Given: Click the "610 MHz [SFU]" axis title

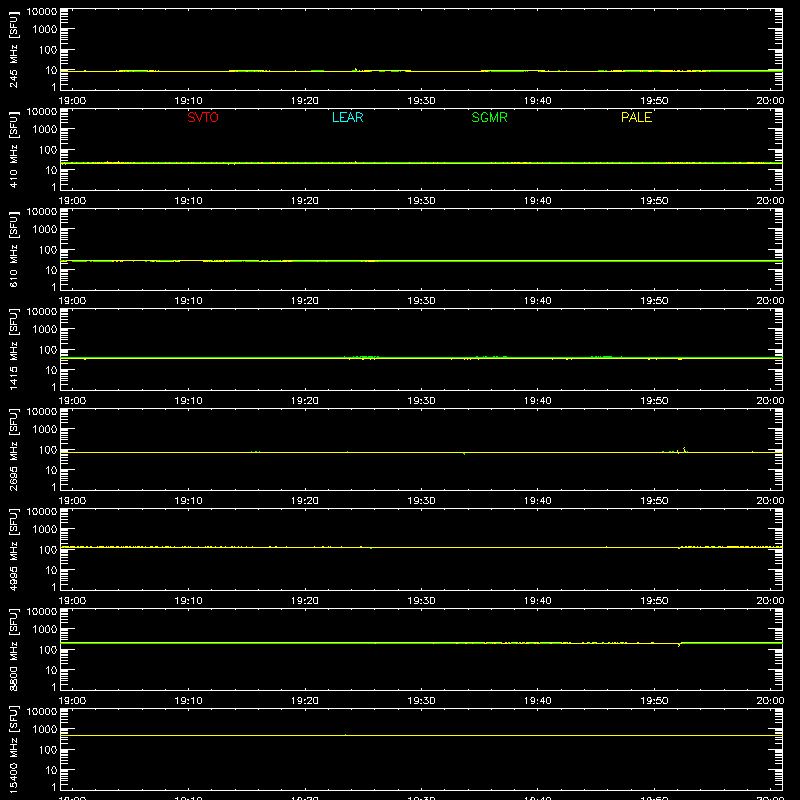Looking at the screenshot, I should [13, 249].
